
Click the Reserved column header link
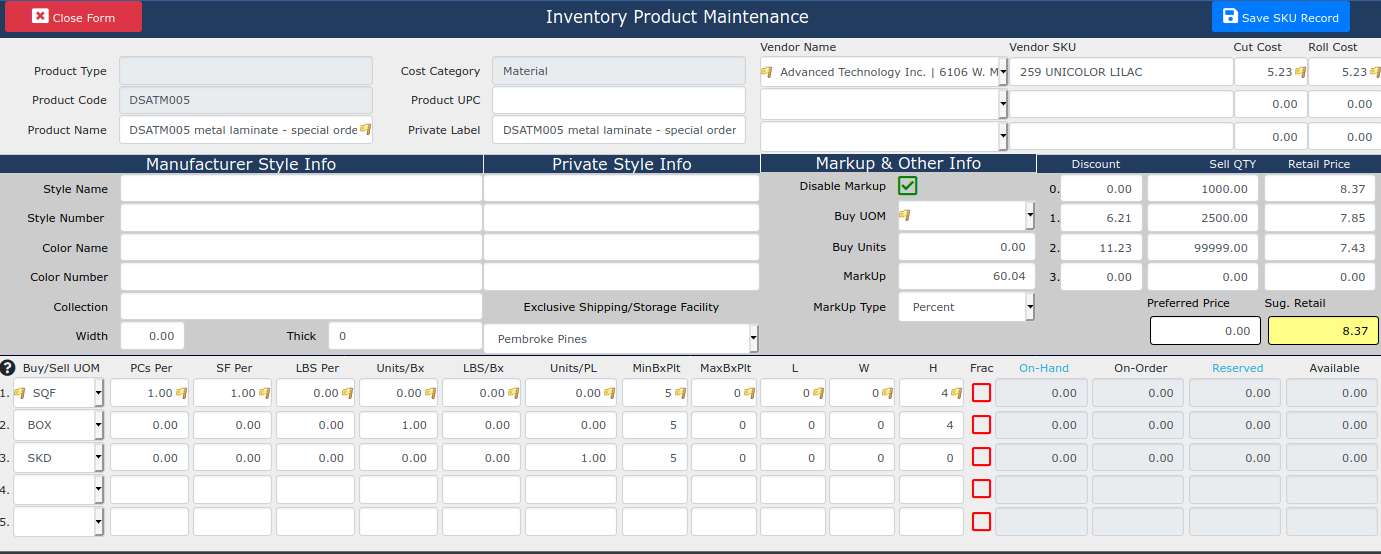[1237, 368]
